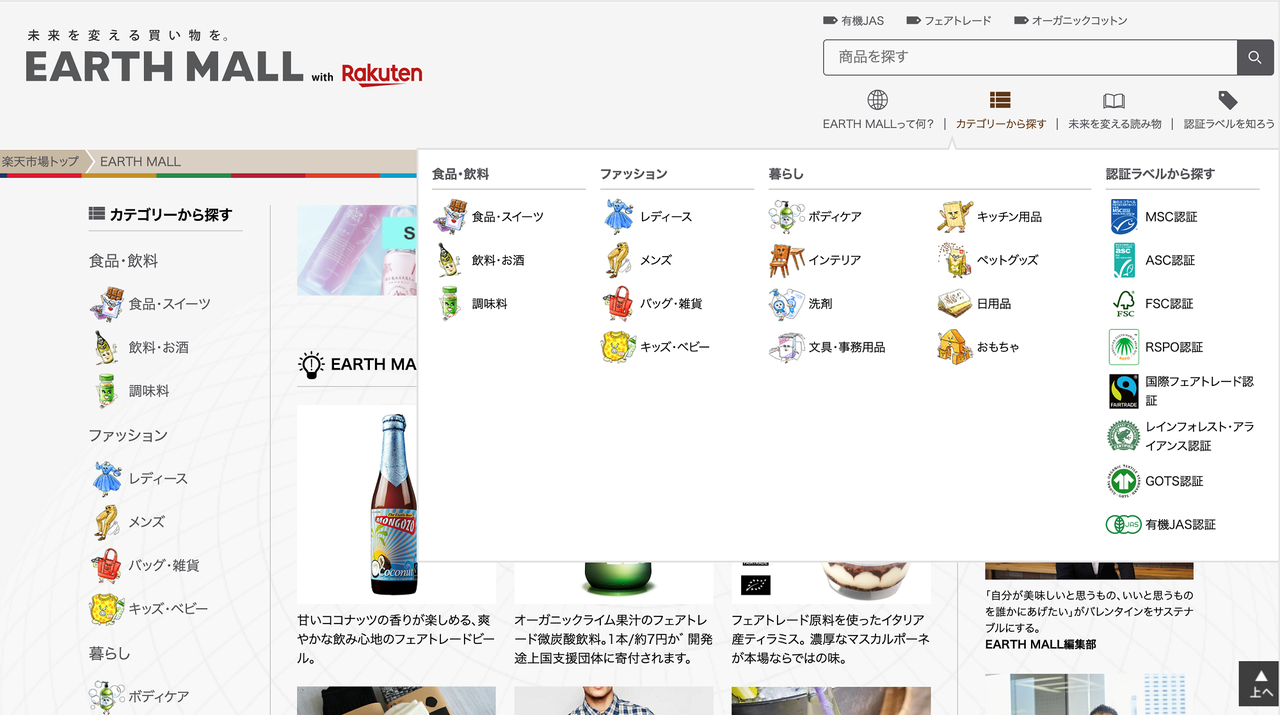Open the 認証ラベルを知ろう menu label
The width and height of the screenshot is (1280, 715).
coord(1229,124)
